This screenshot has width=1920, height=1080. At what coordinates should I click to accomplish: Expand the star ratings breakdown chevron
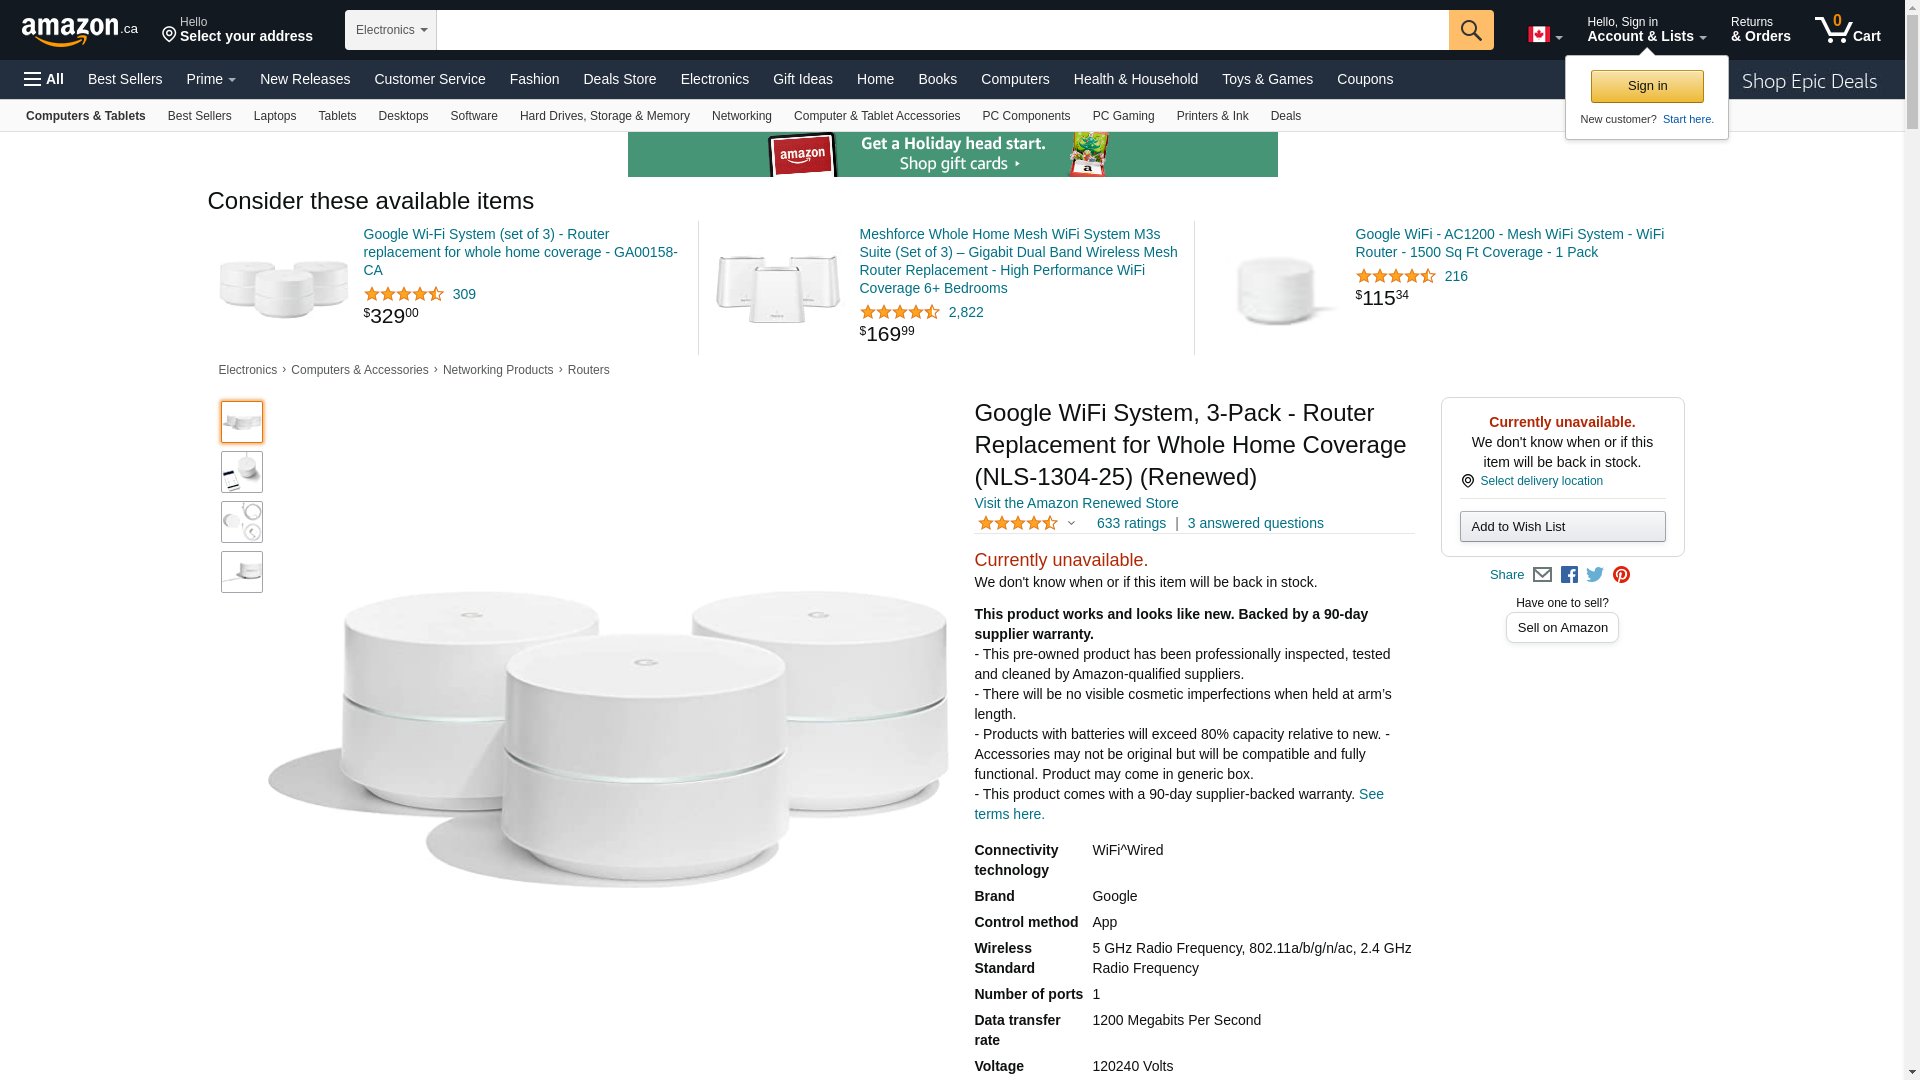coord(1071,523)
